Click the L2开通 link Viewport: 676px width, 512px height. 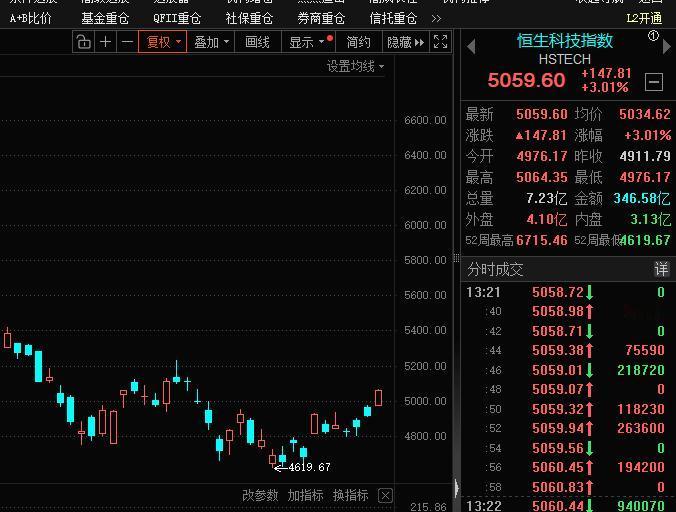pyautogui.click(x=644, y=18)
